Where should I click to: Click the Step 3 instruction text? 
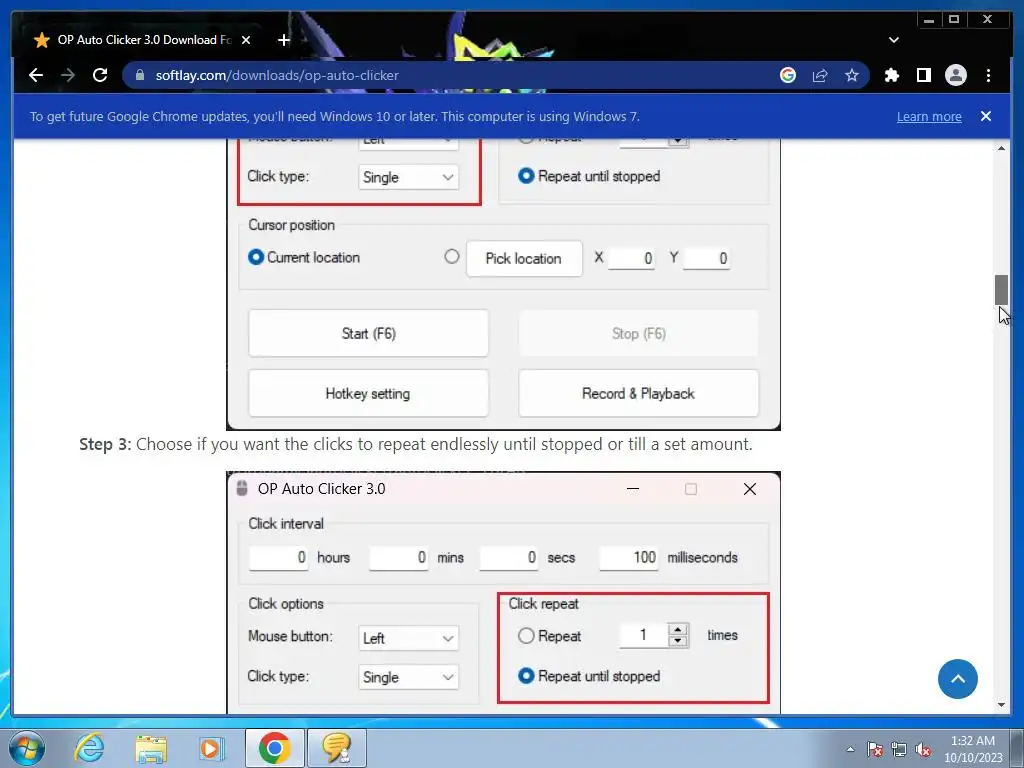coord(416,444)
